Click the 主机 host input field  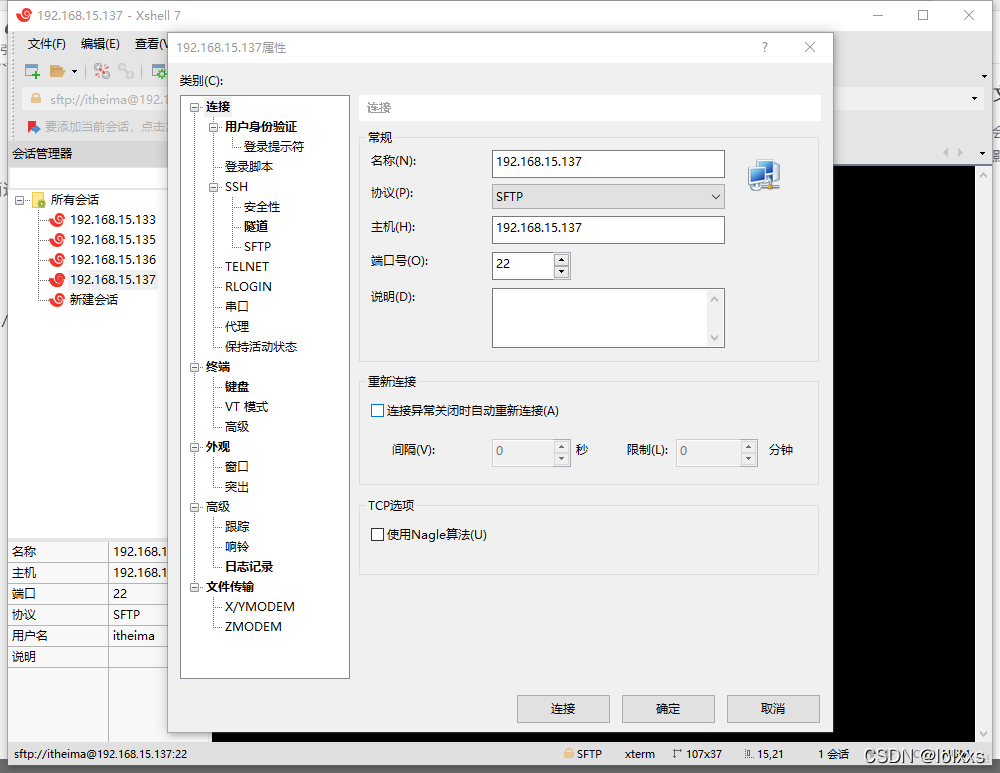click(x=608, y=230)
